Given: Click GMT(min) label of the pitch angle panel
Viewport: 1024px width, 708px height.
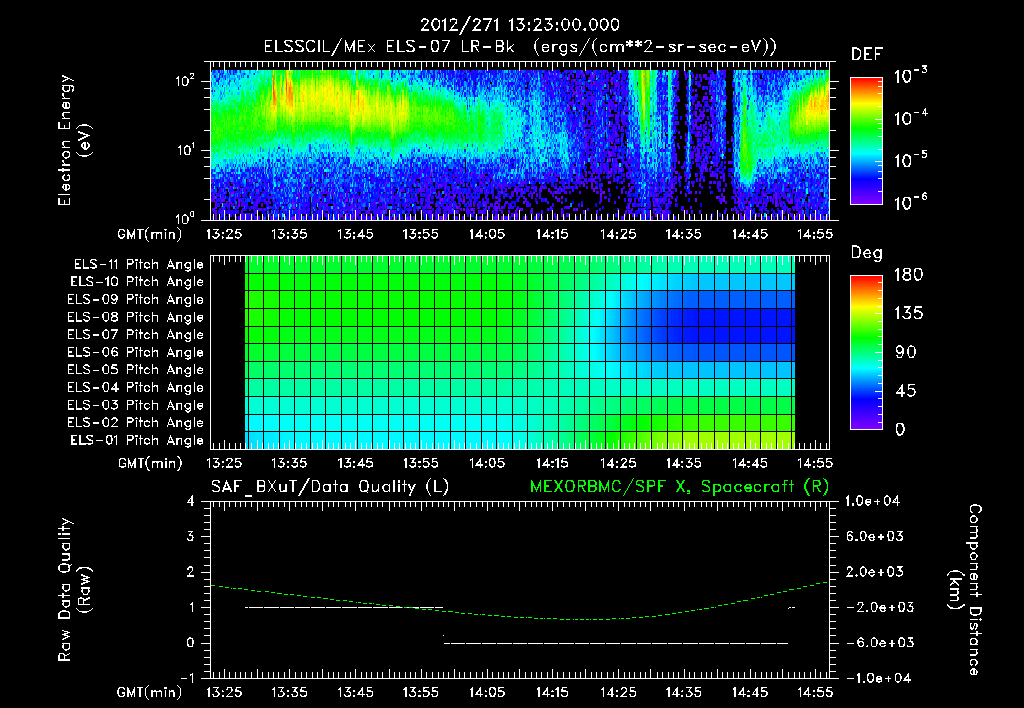Looking at the screenshot, I should [x=150, y=464].
